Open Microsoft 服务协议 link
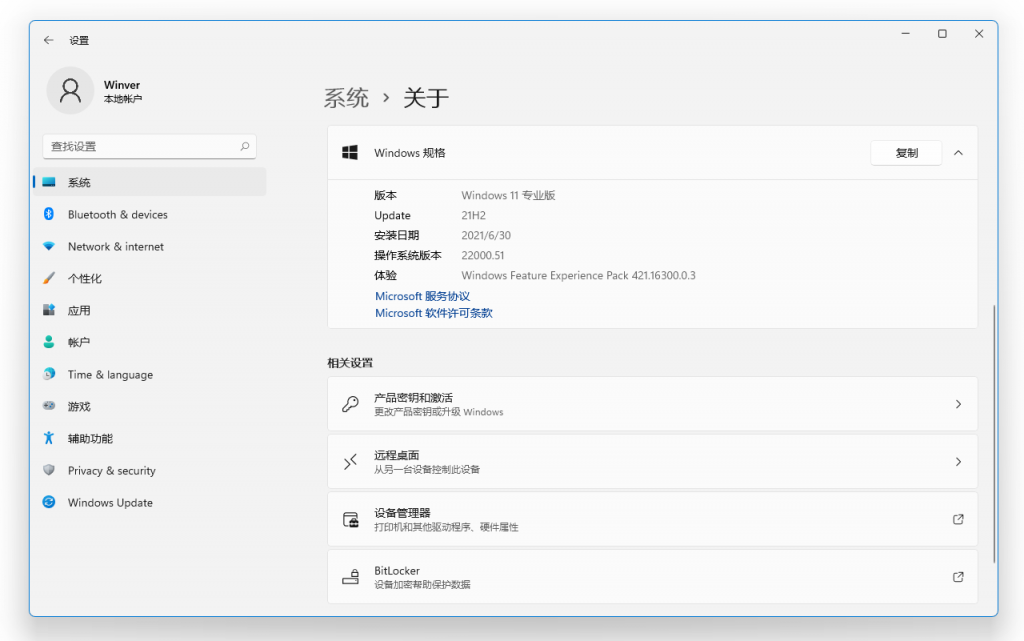1024x641 pixels. 423,296
